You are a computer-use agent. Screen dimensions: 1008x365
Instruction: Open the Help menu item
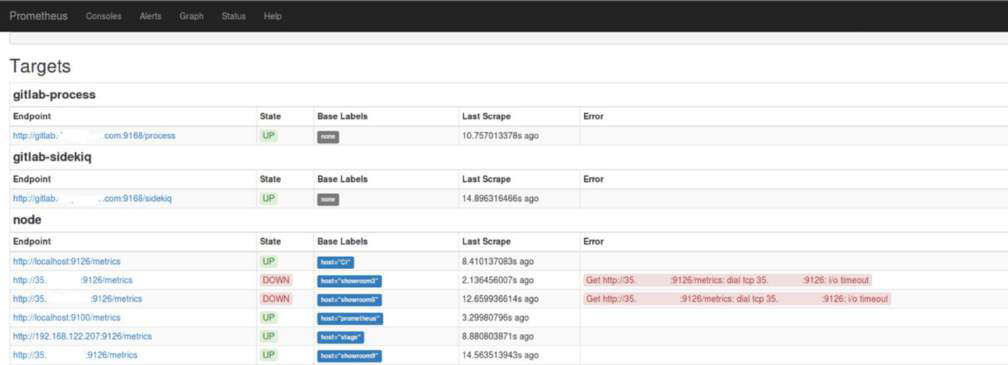tap(273, 16)
